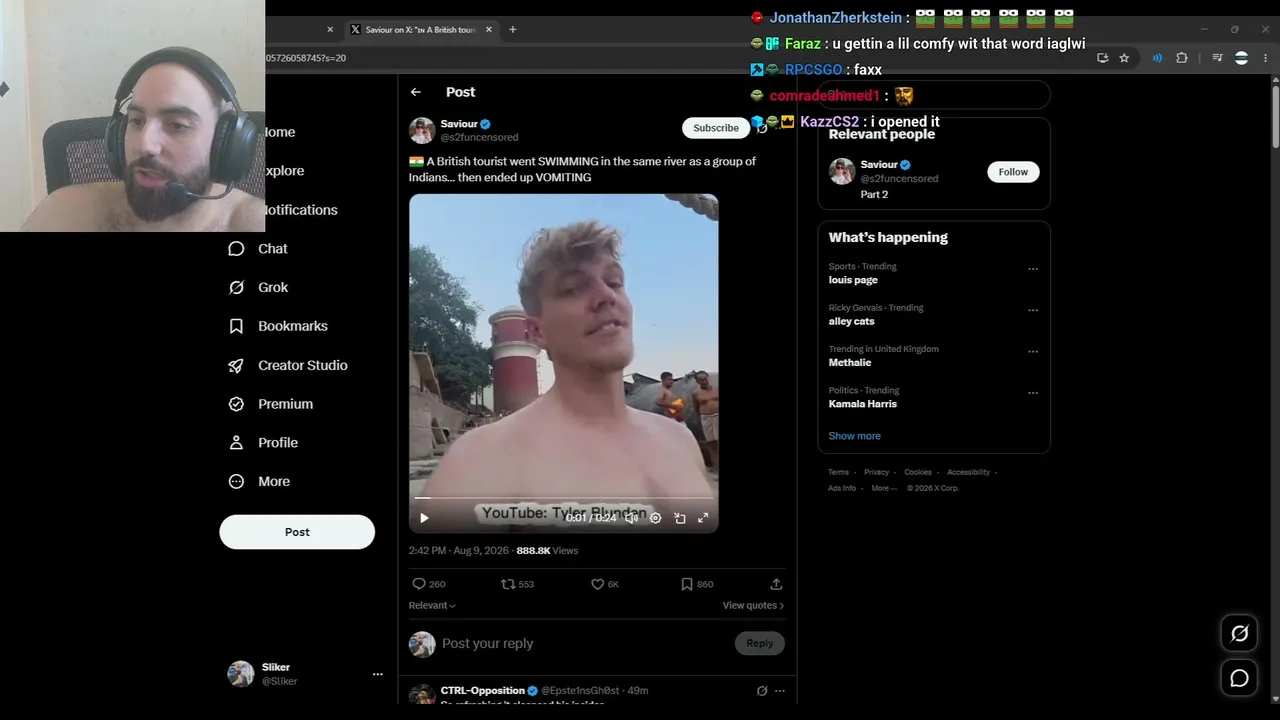Ask Grok about CTRL-Opposition's reply
The image size is (1280, 720).
click(762, 691)
